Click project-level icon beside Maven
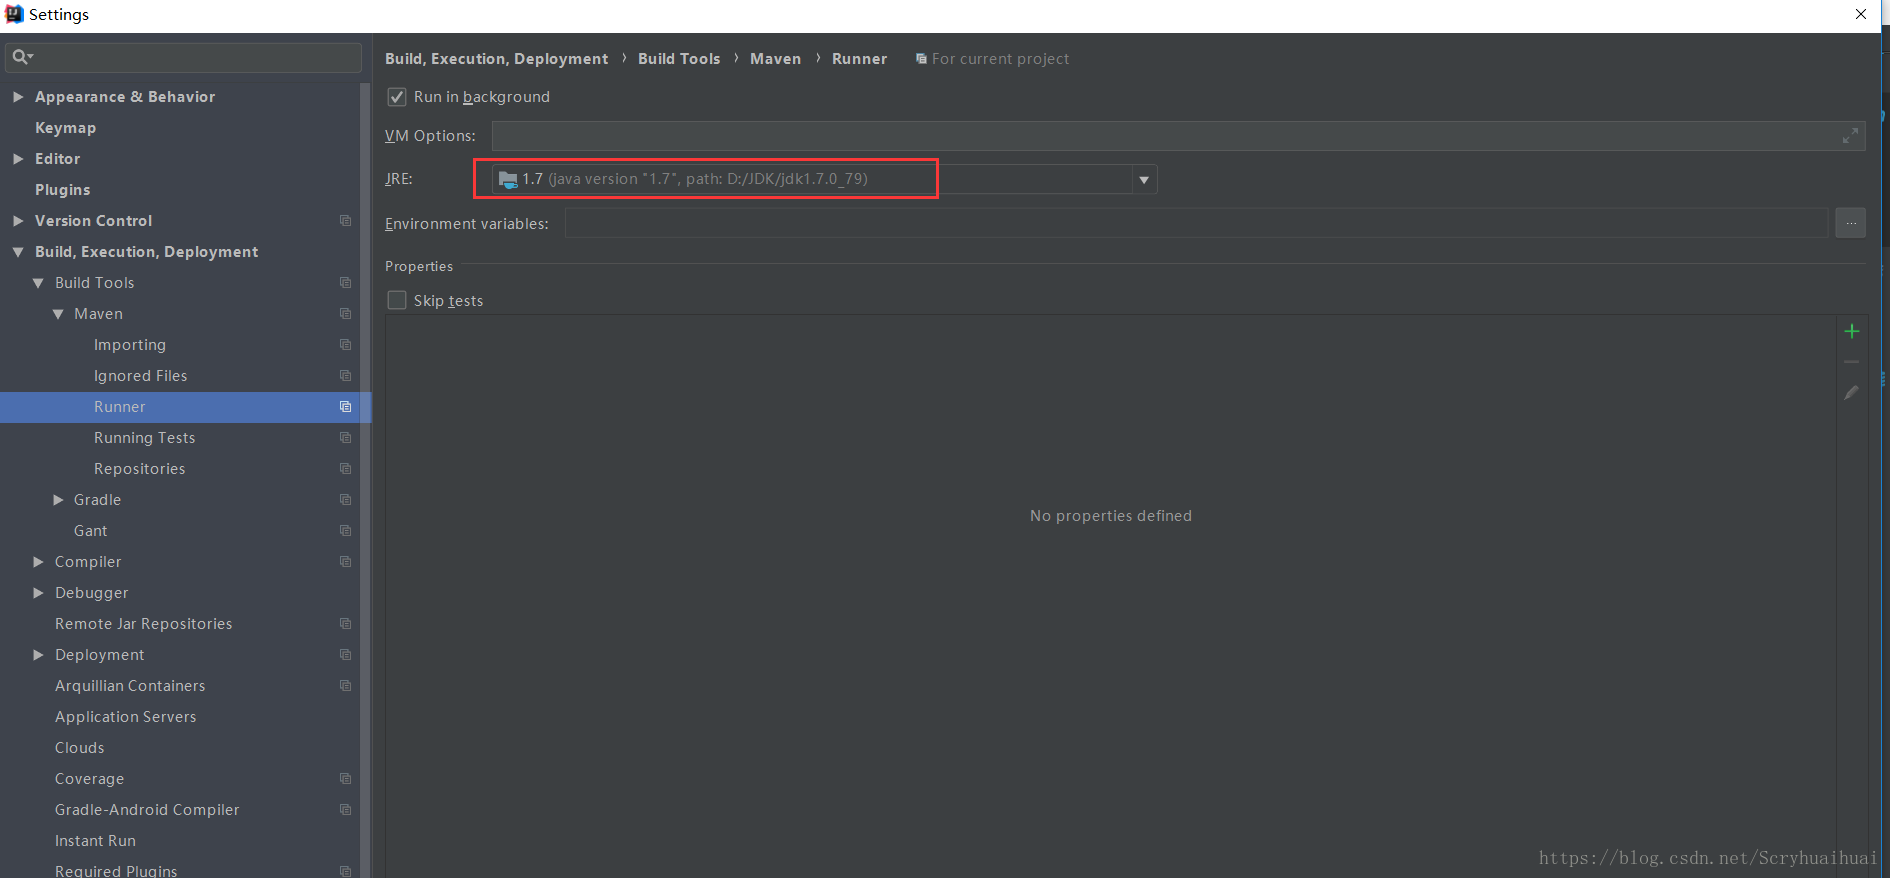This screenshot has height=878, width=1890. 345,314
